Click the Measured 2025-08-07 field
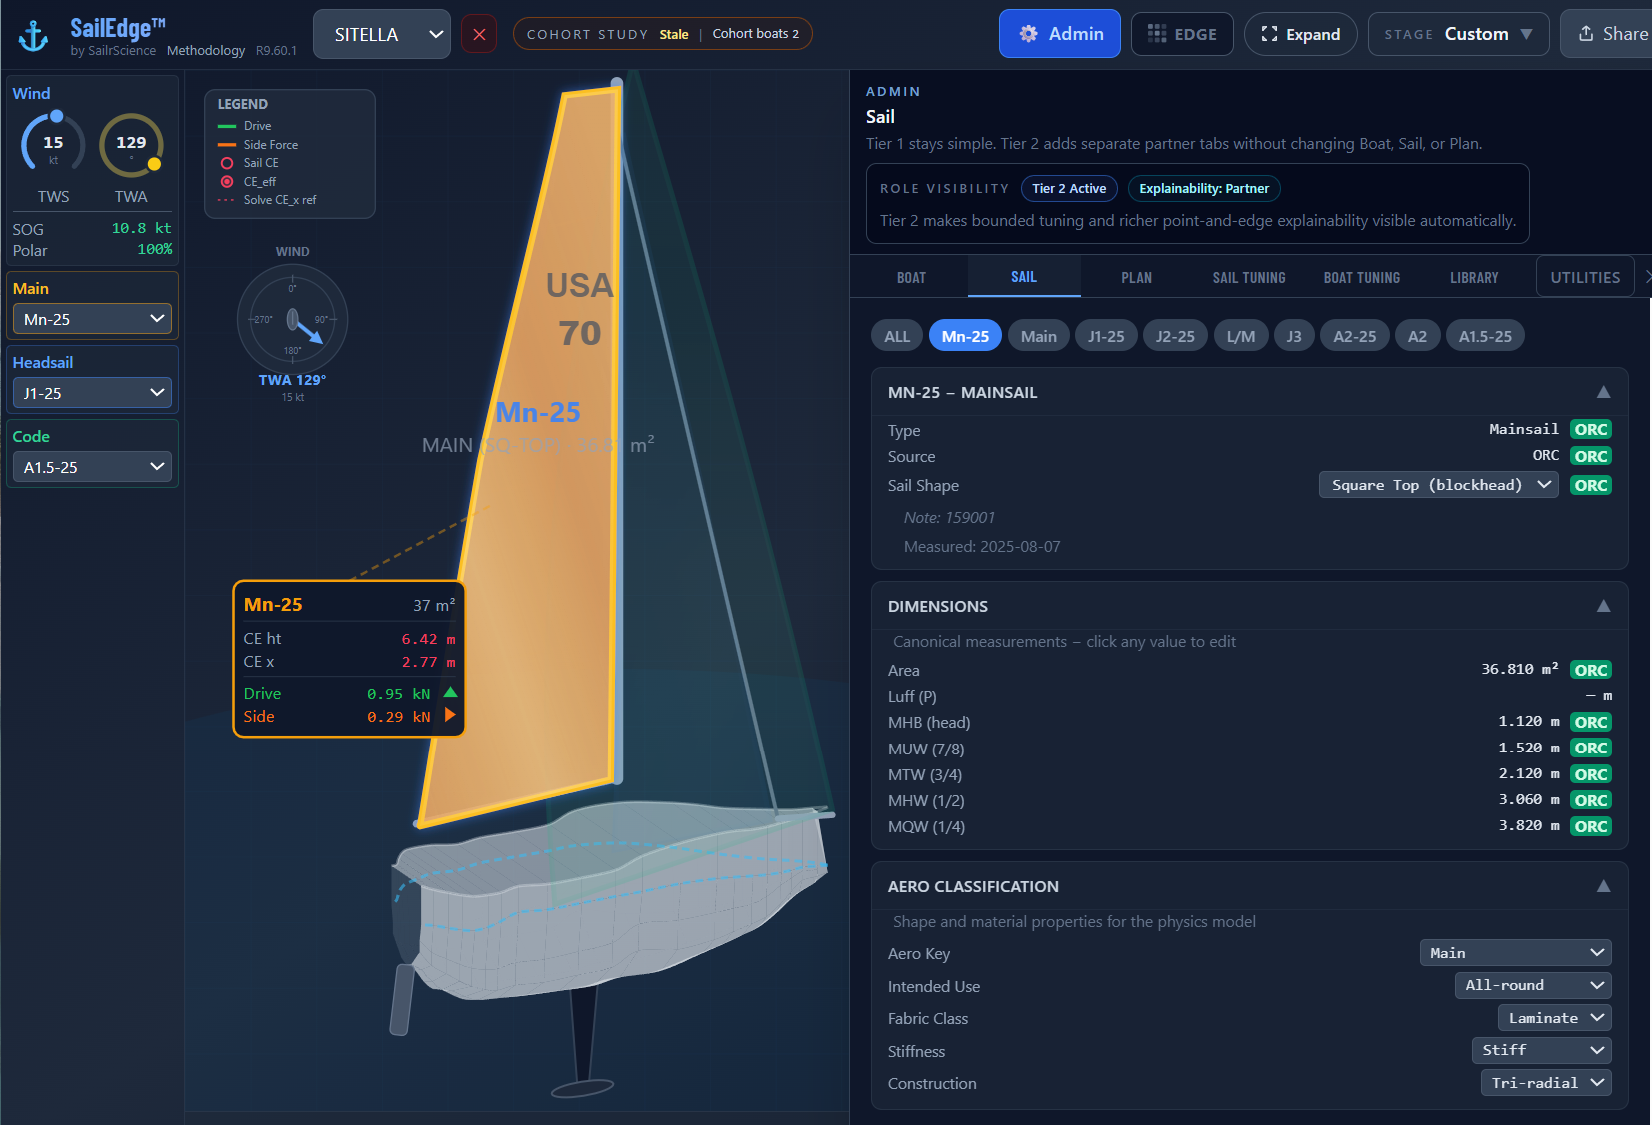Viewport: 1652px width, 1125px height. [x=981, y=546]
